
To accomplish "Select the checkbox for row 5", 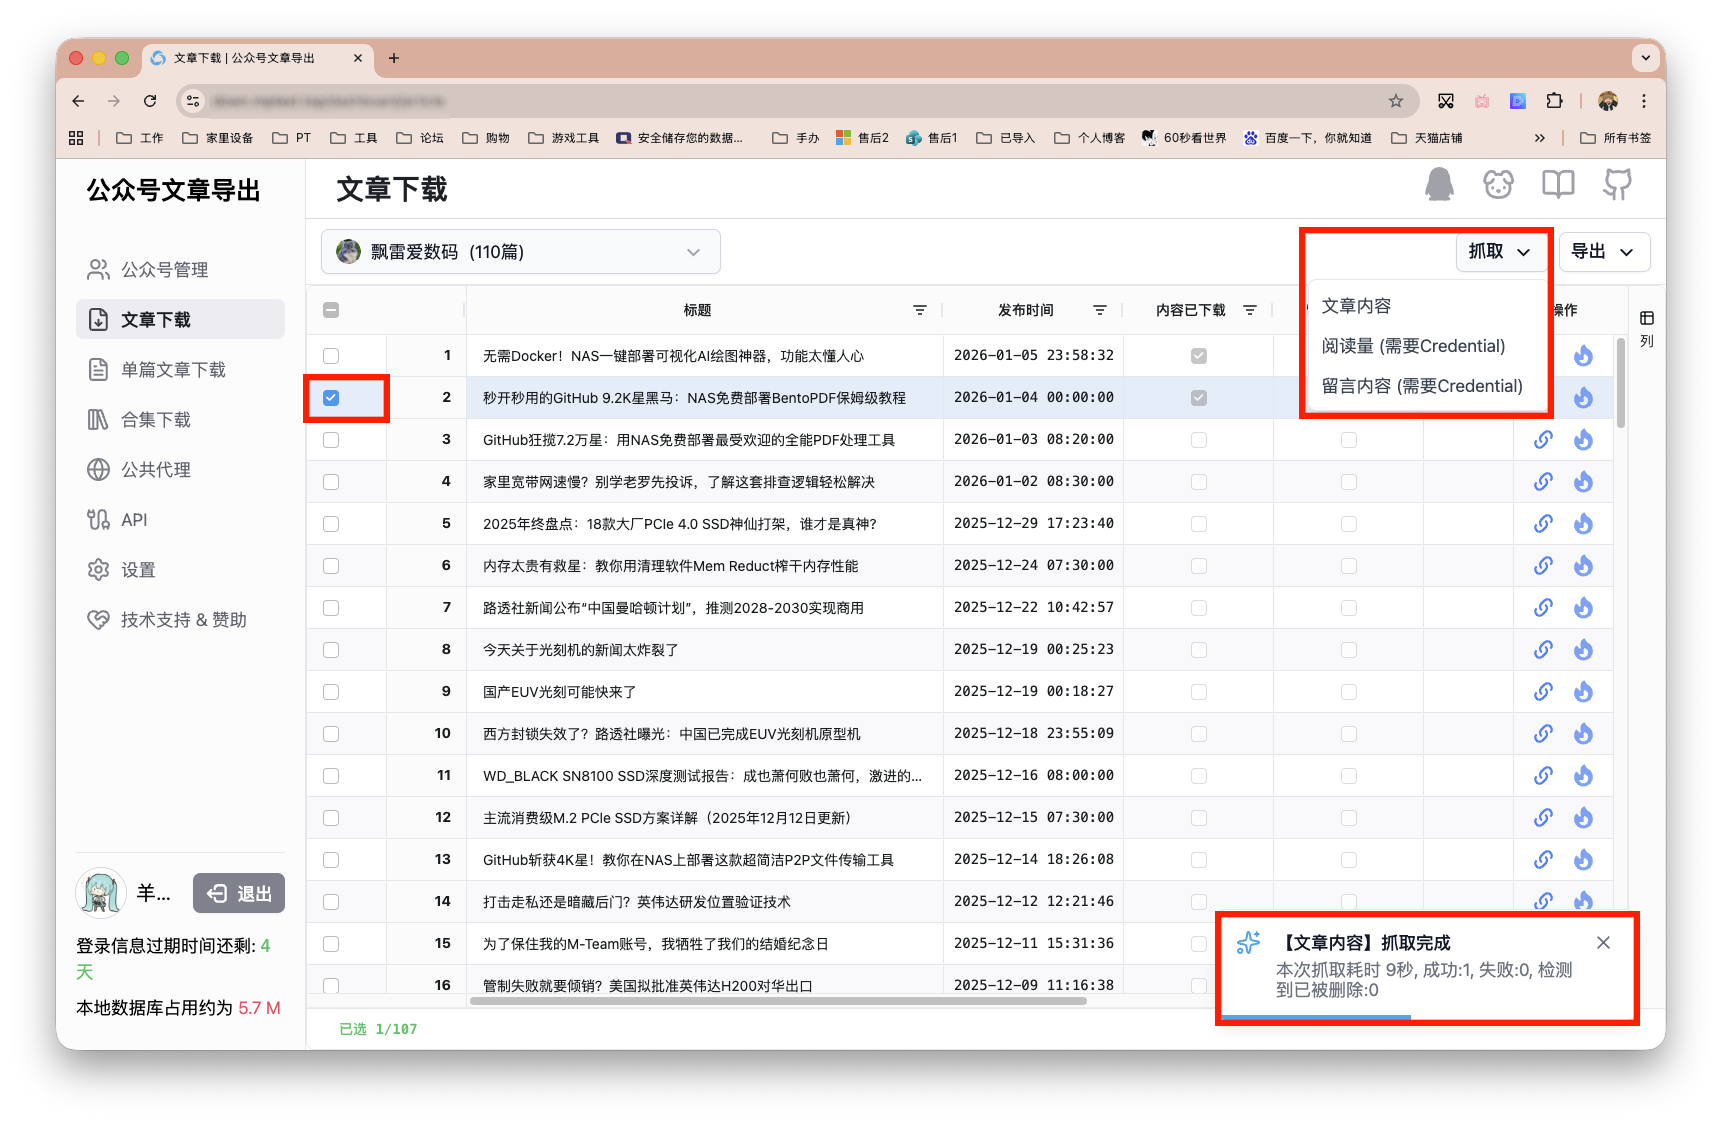I will [x=331, y=523].
